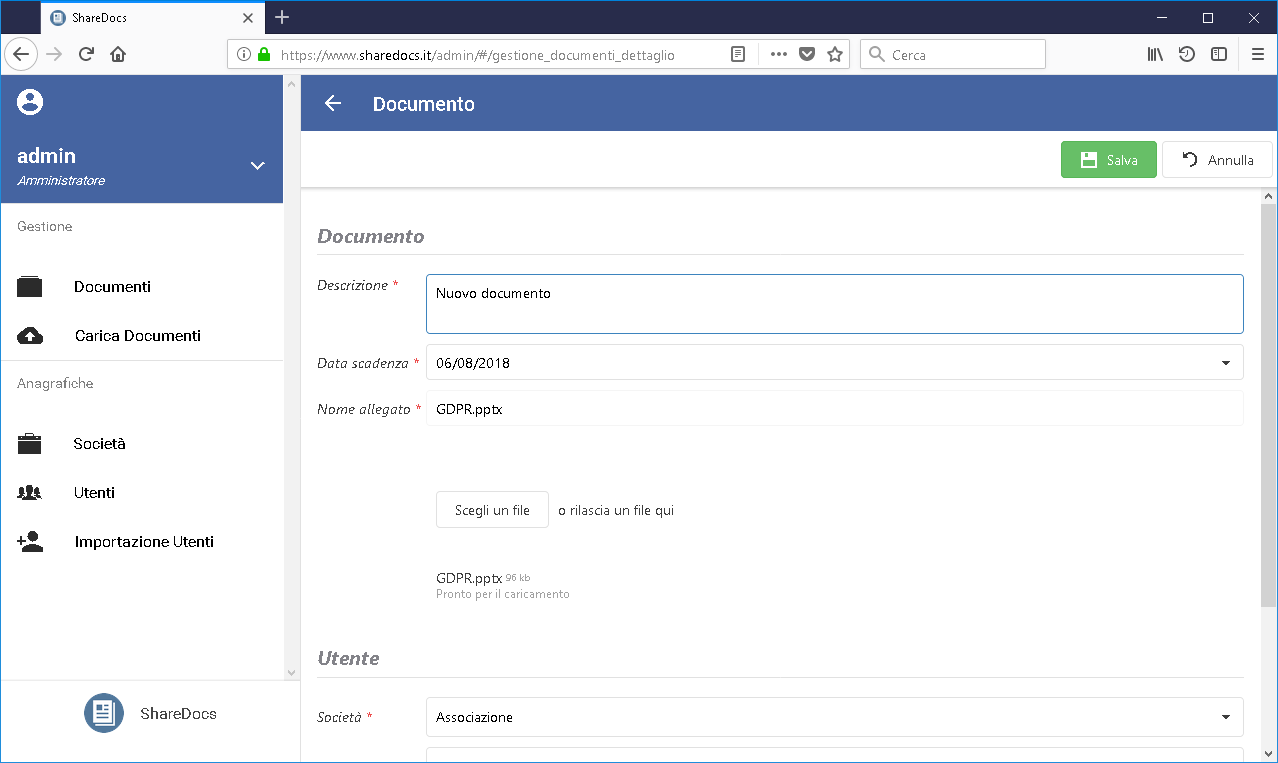Open Documenti via its folder icon

(30, 287)
